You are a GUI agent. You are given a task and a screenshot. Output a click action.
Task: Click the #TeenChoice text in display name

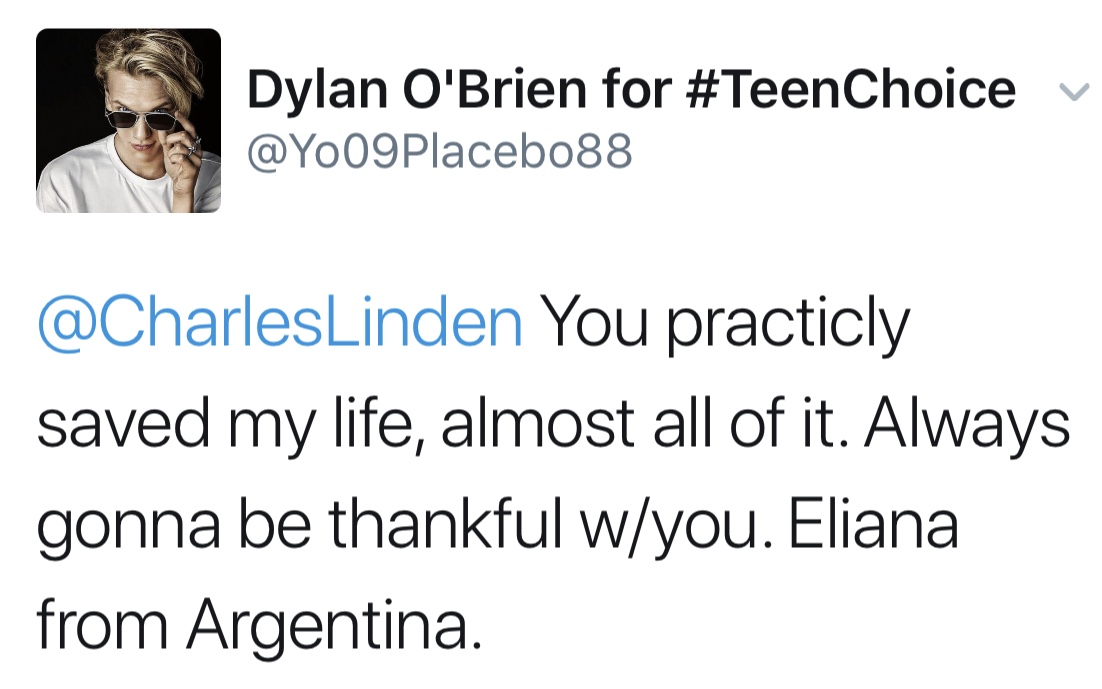pos(852,90)
